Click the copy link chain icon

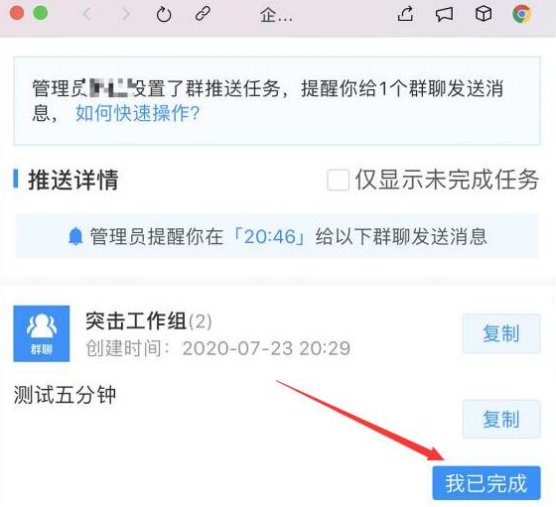[x=203, y=15]
